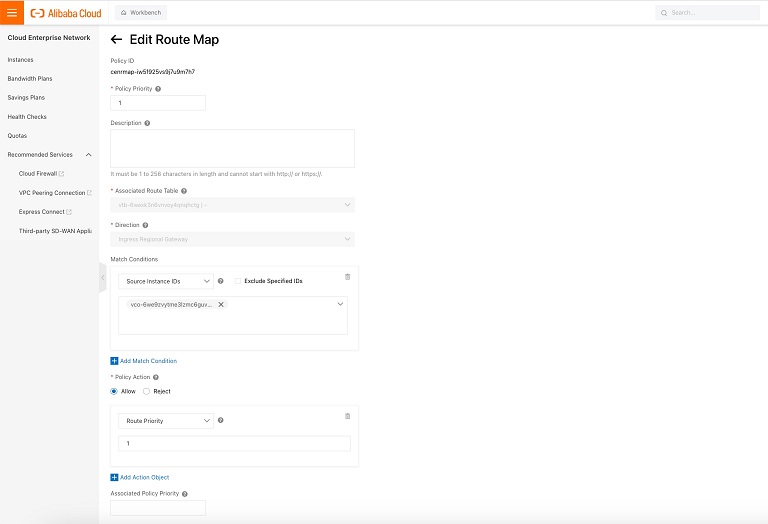Screen dimensions: 768x524
Task: Enable the Exclude Specified IDs checkbox
Action: click(x=238, y=281)
